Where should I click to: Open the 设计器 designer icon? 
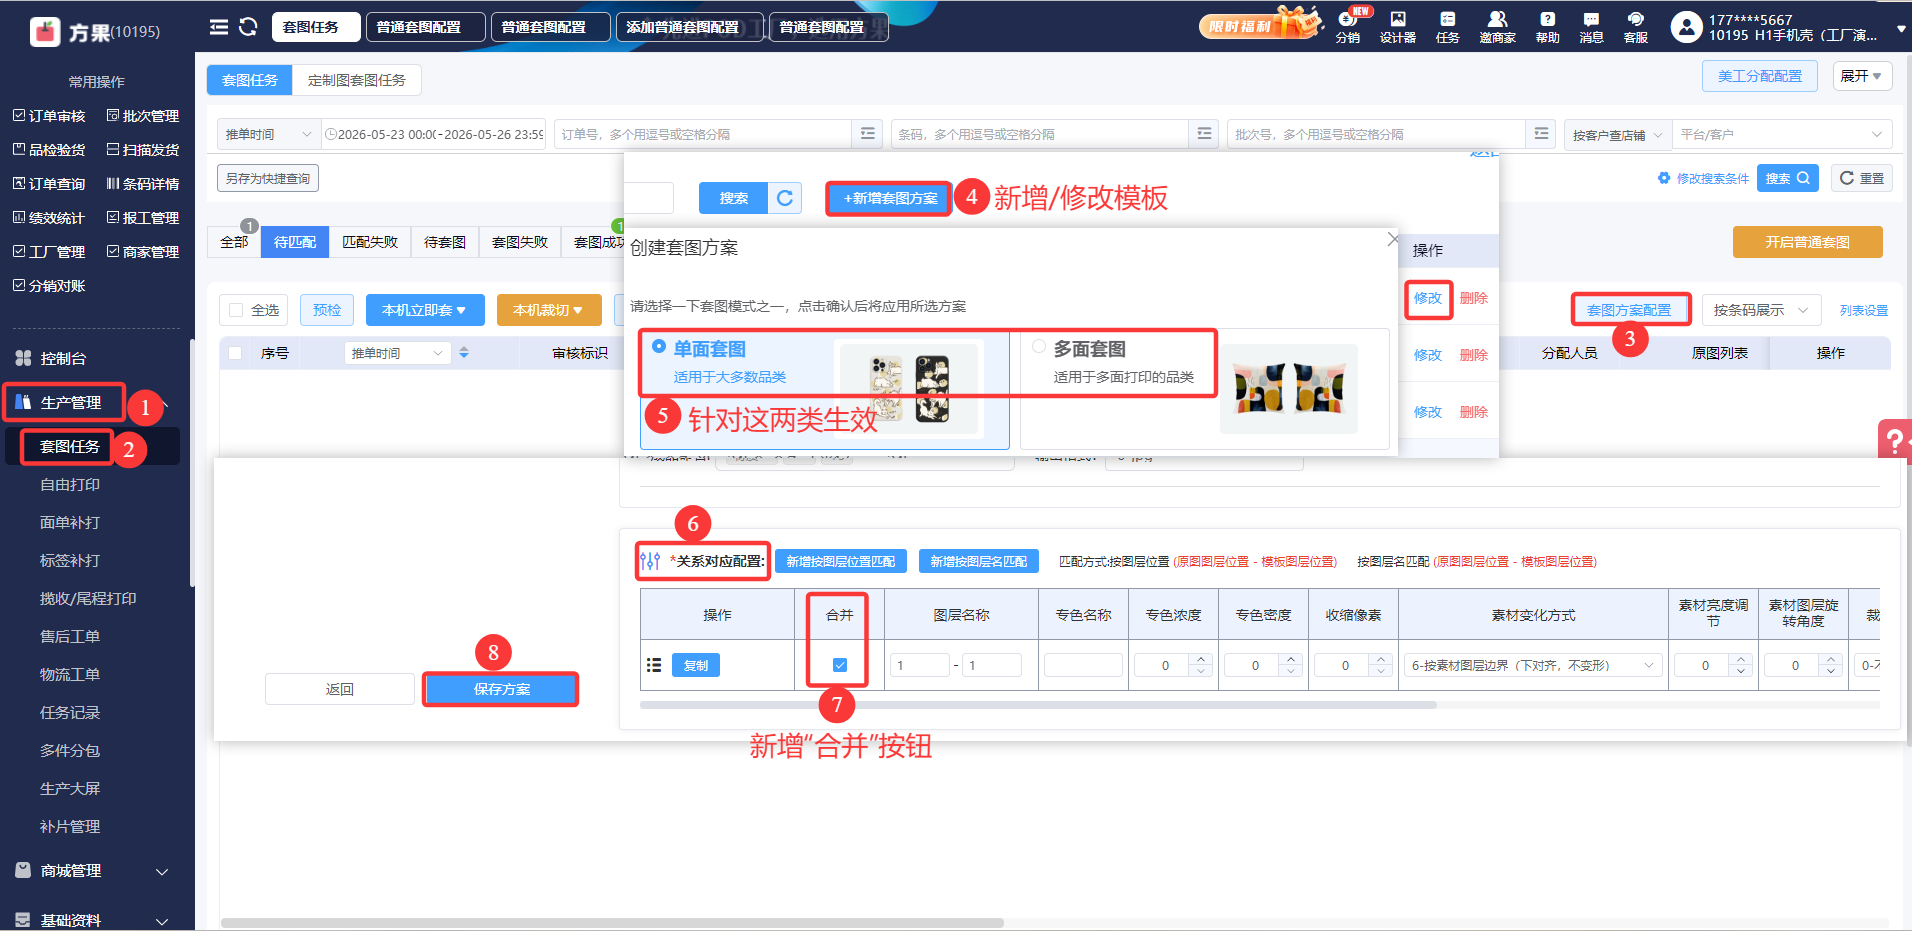coord(1398,27)
